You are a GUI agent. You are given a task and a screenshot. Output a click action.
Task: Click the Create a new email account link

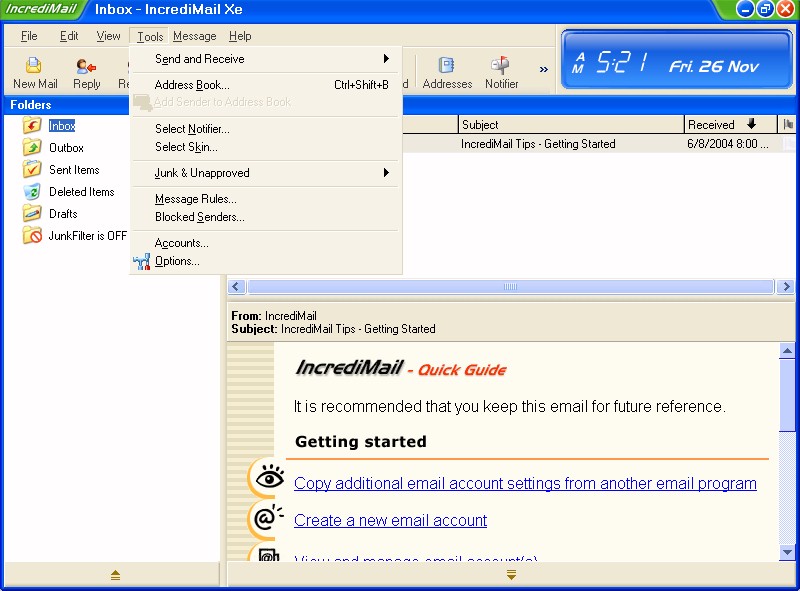pos(390,521)
